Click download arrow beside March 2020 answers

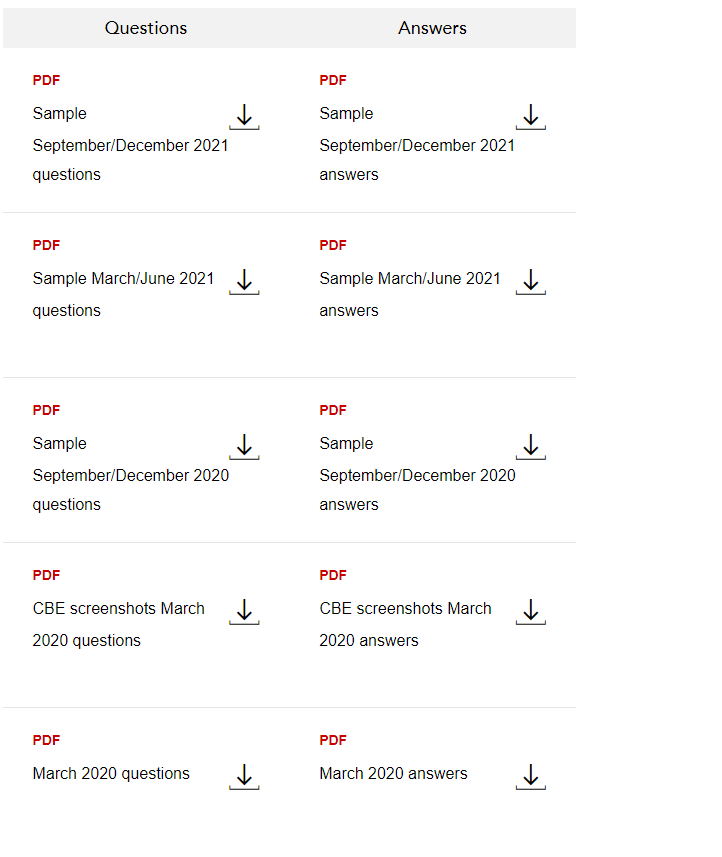531,777
